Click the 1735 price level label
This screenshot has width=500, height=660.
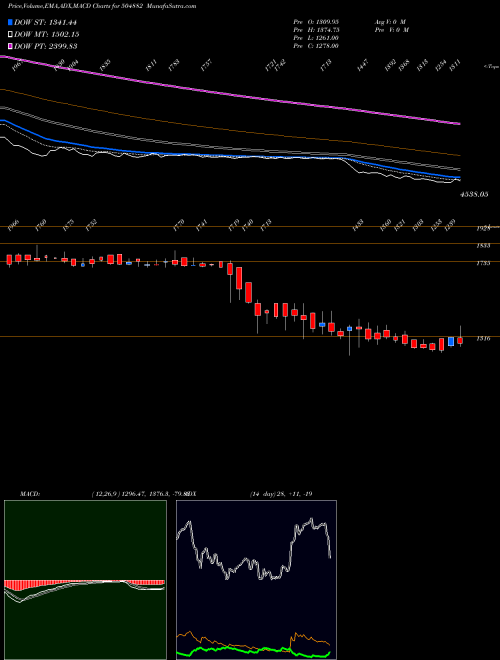pyautogui.click(x=484, y=263)
